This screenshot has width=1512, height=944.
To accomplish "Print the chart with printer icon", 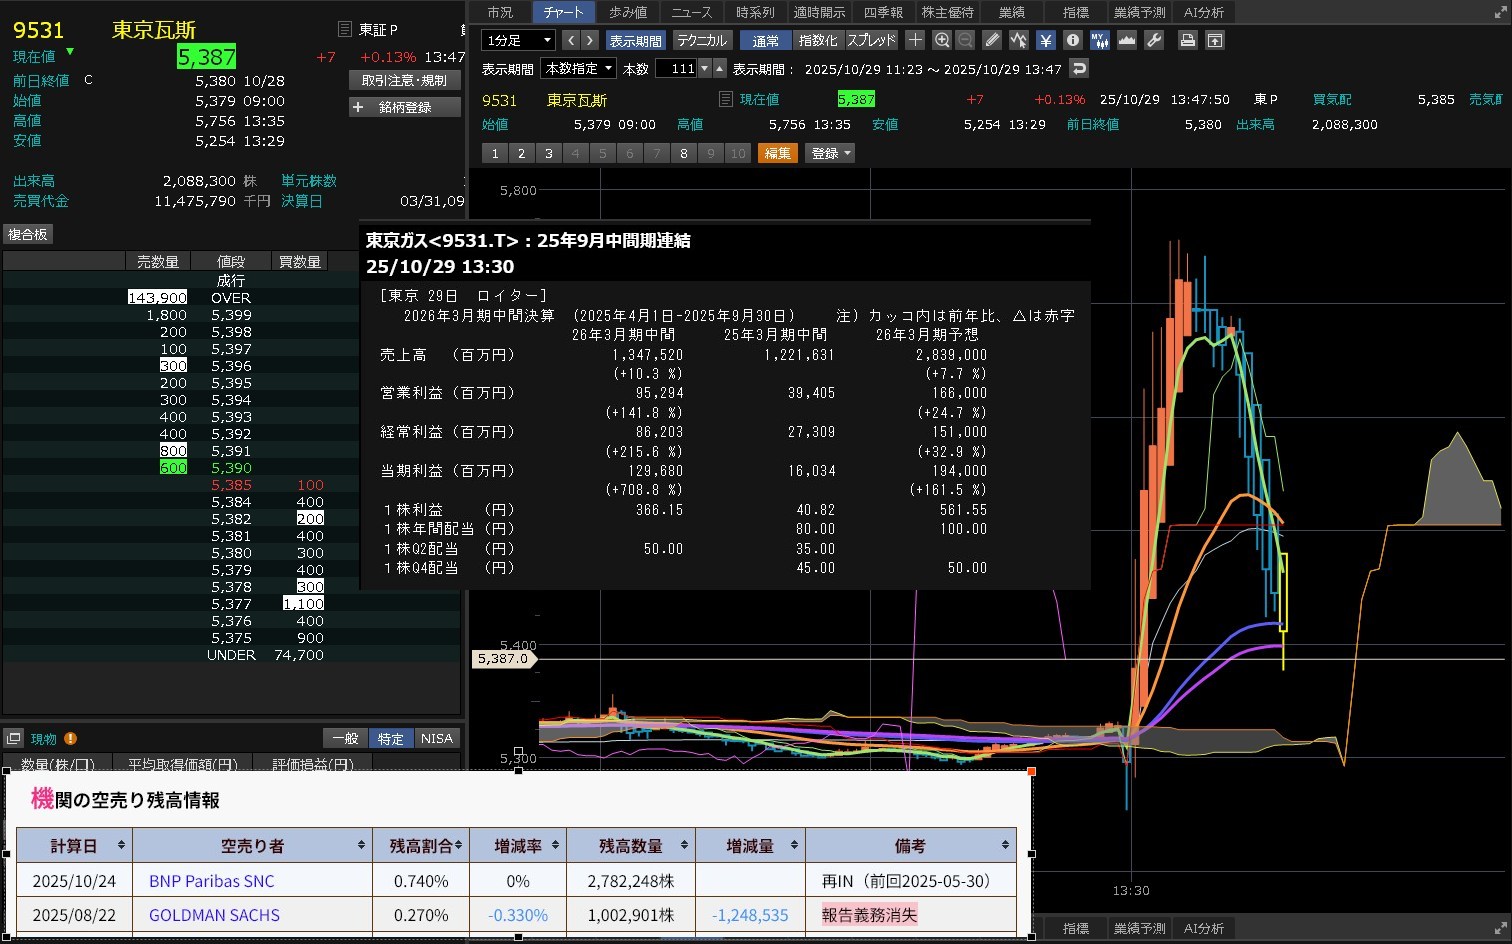I will [1187, 40].
